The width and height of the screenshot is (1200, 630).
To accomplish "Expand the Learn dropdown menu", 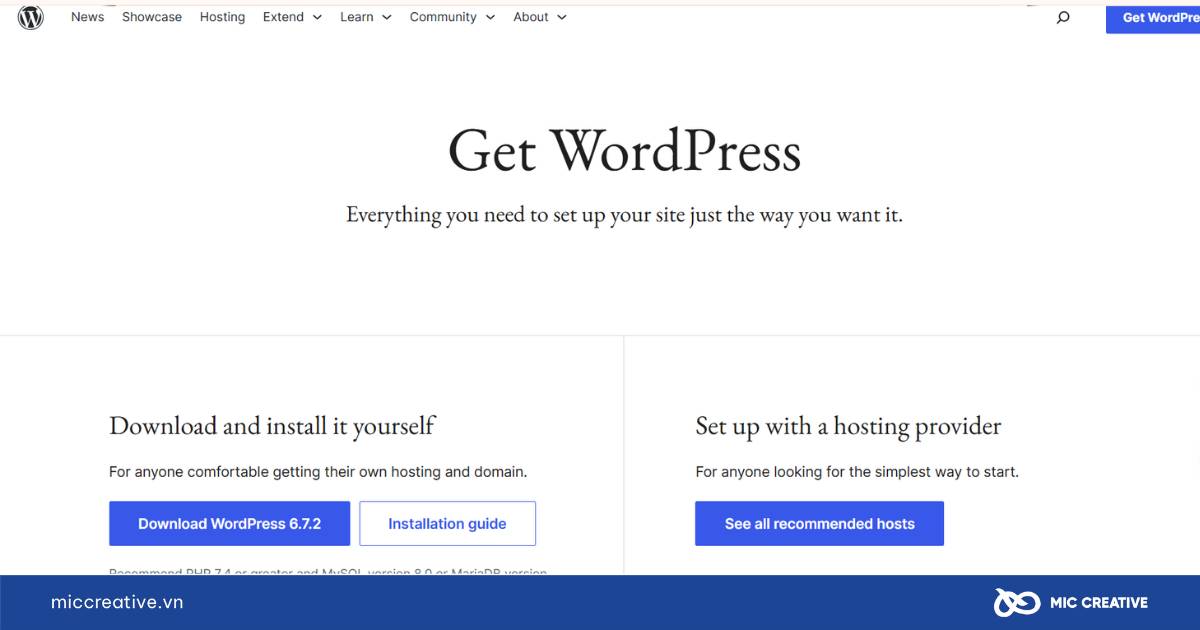I will pyautogui.click(x=366, y=17).
